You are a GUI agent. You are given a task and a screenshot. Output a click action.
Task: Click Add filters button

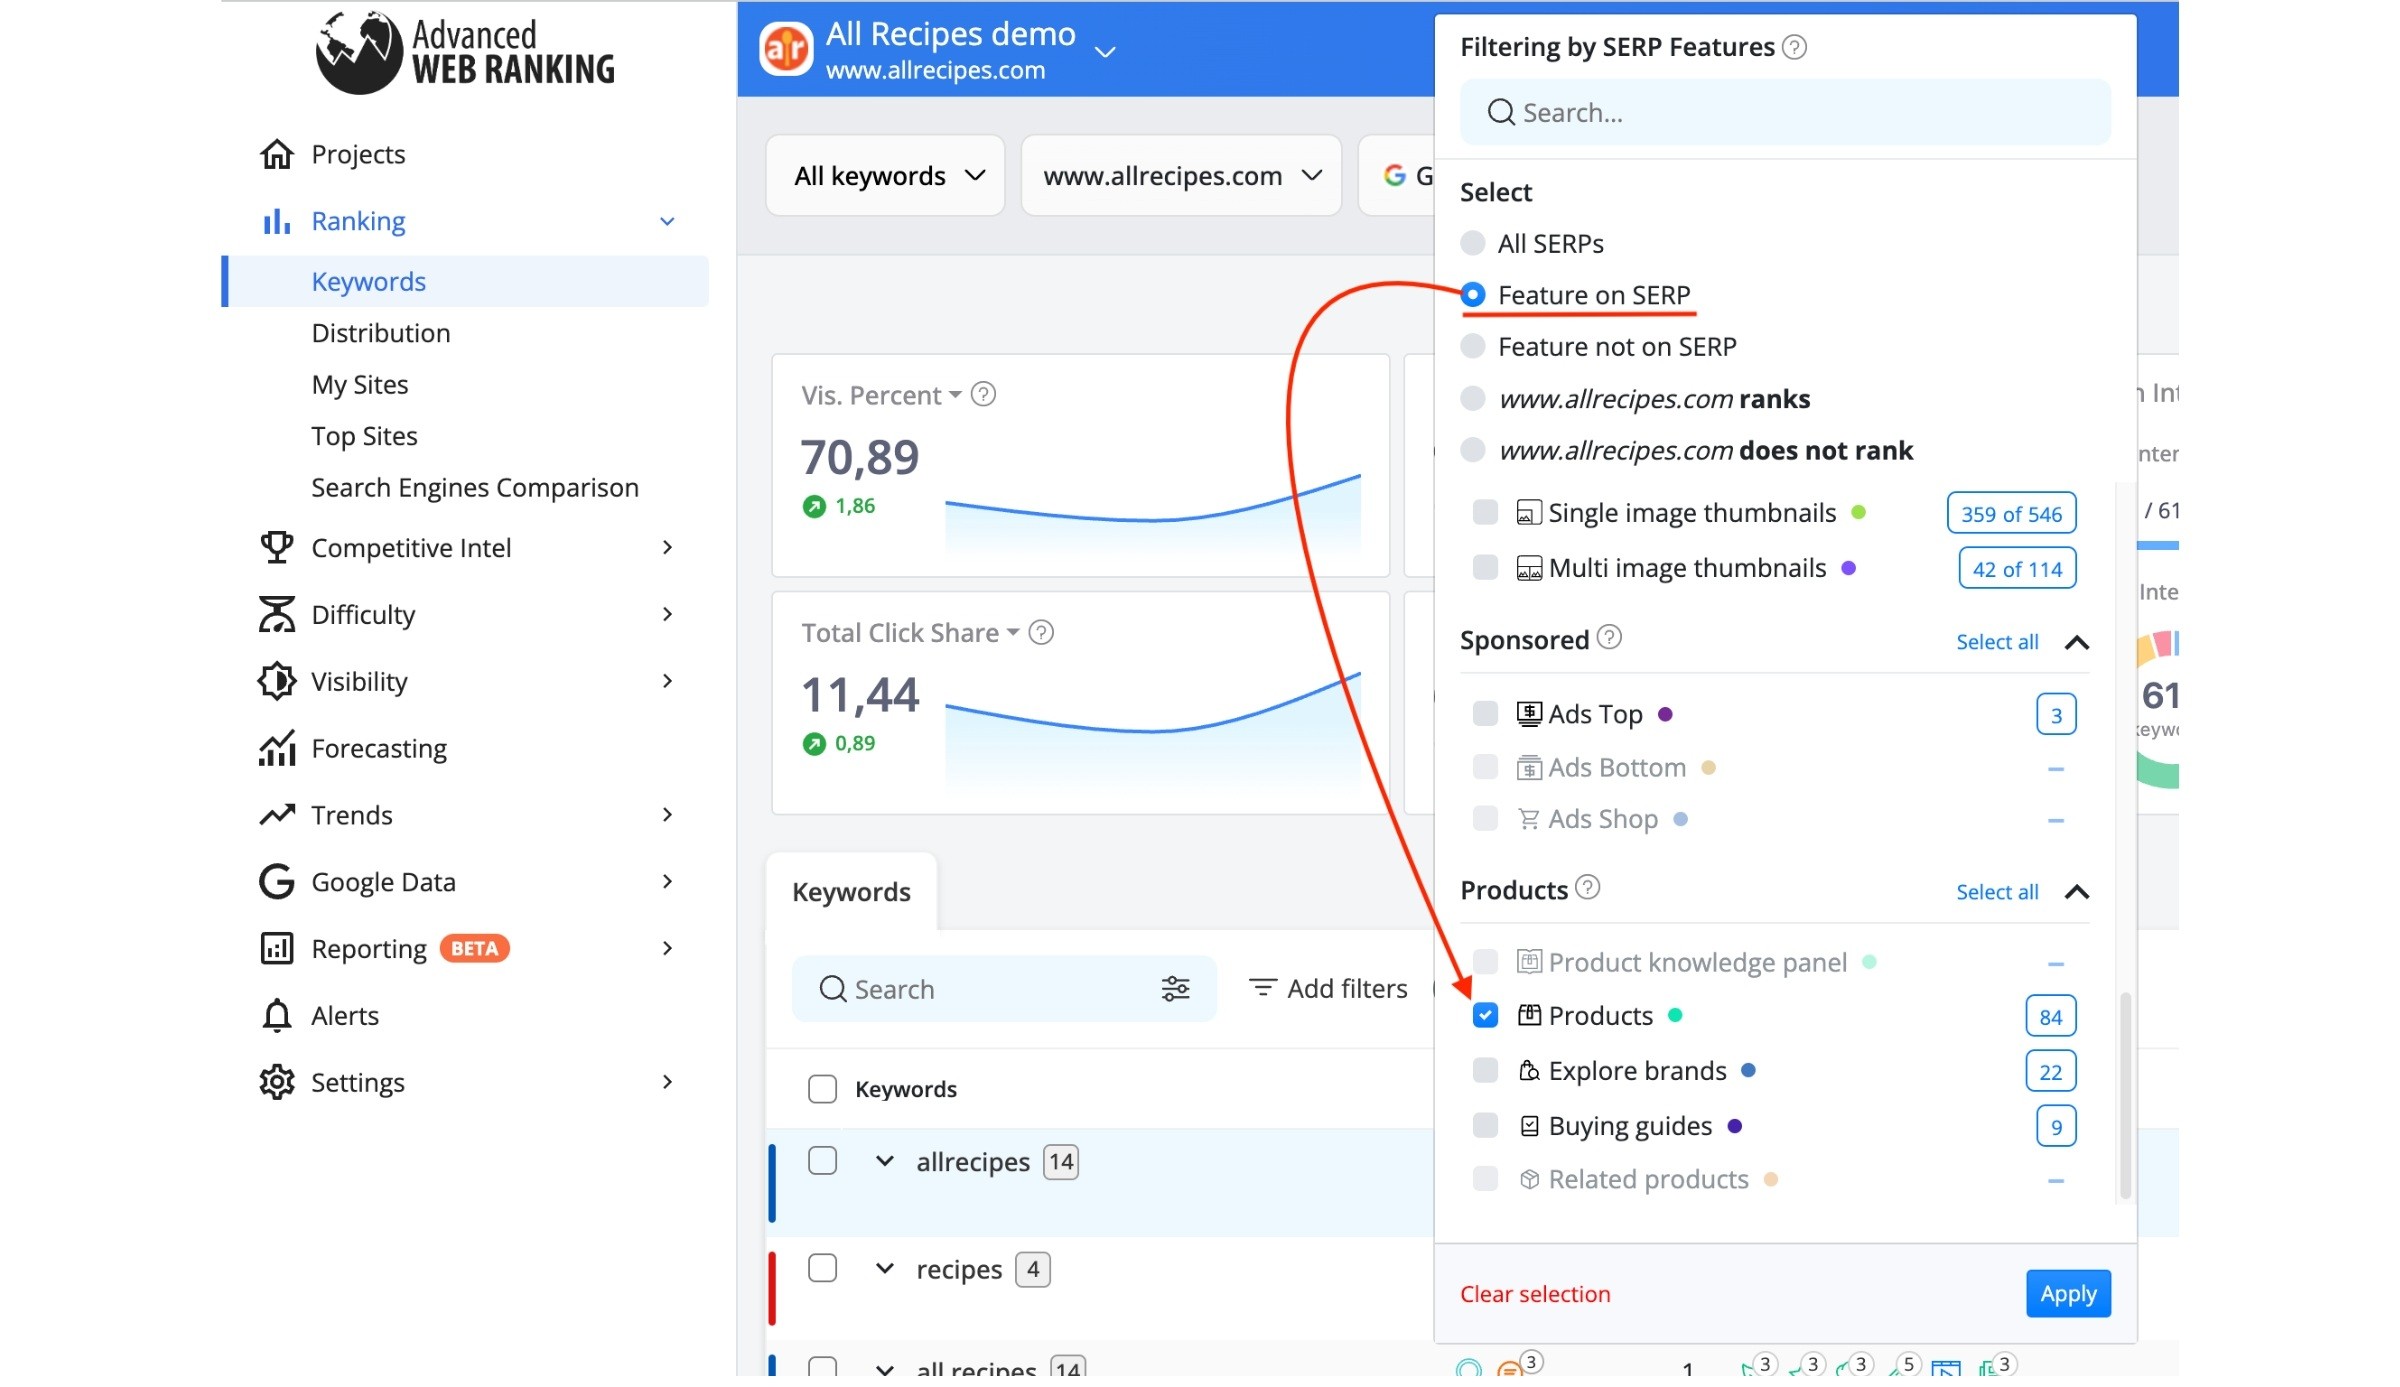[x=1329, y=990]
